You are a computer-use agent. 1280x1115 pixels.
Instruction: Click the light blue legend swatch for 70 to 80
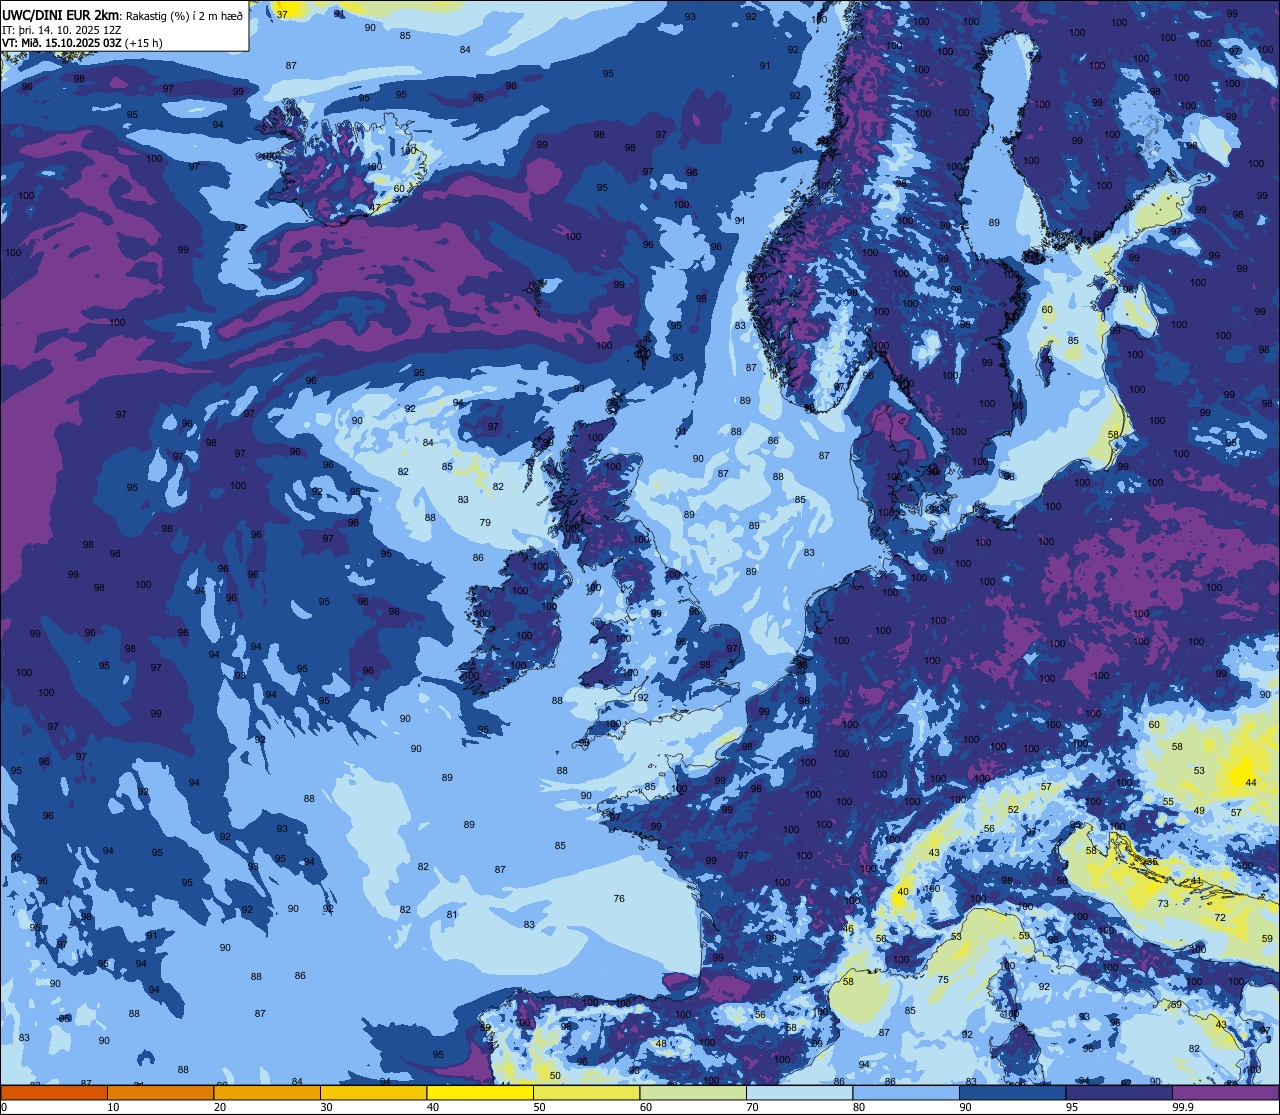tap(799, 1092)
